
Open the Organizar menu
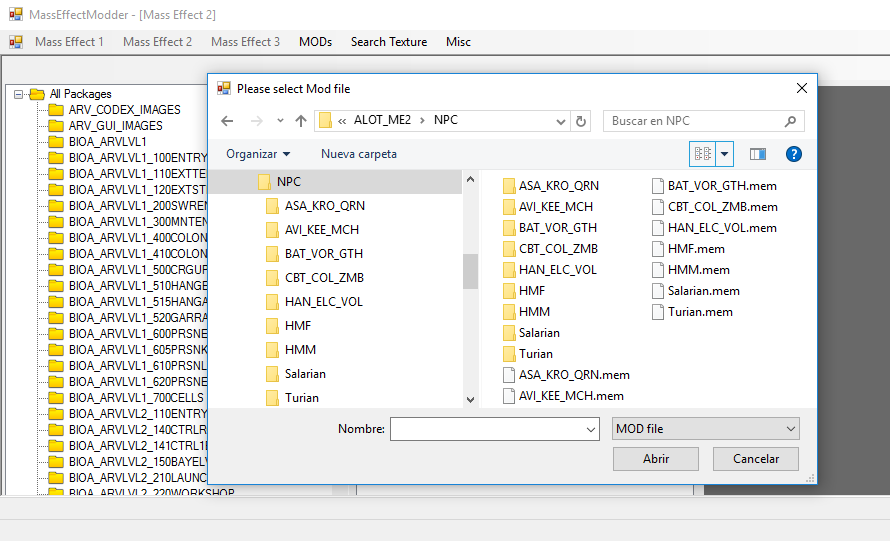click(258, 154)
